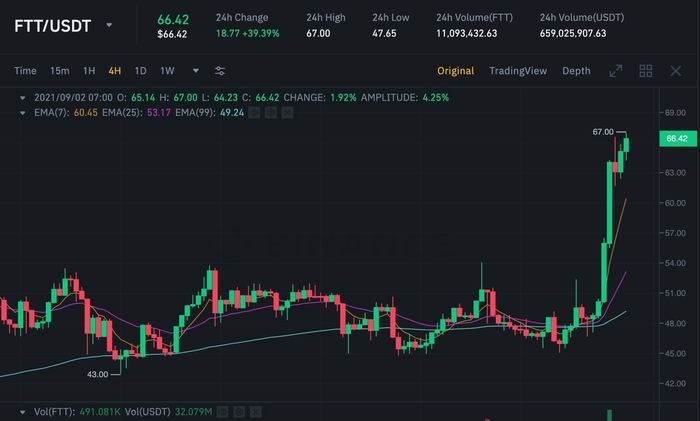Viewport: 700px width, 421px height.
Task: Remove Volume indicator with X
Action: [x=255, y=412]
